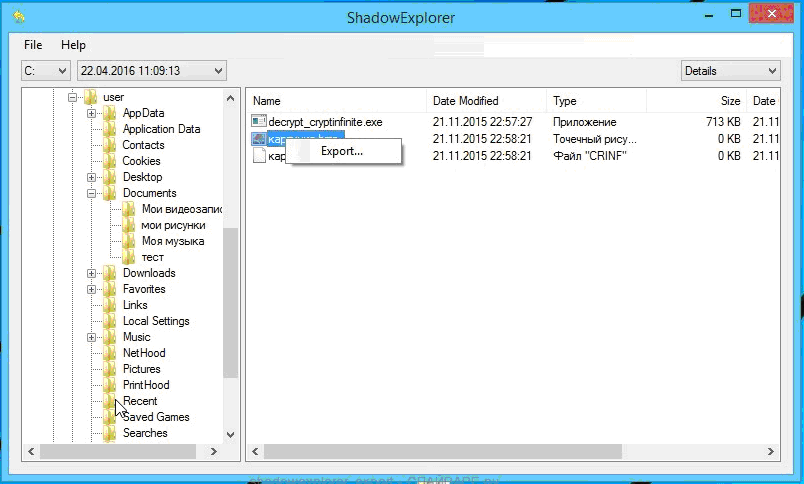Click the AppData folder icon

tap(109, 113)
